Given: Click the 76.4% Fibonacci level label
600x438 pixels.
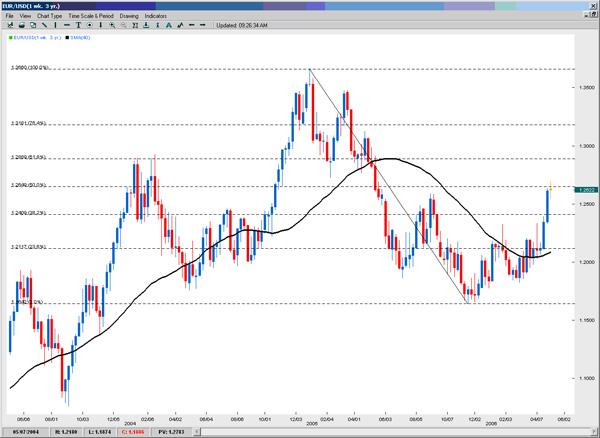Looking at the screenshot, I should [x=29, y=123].
